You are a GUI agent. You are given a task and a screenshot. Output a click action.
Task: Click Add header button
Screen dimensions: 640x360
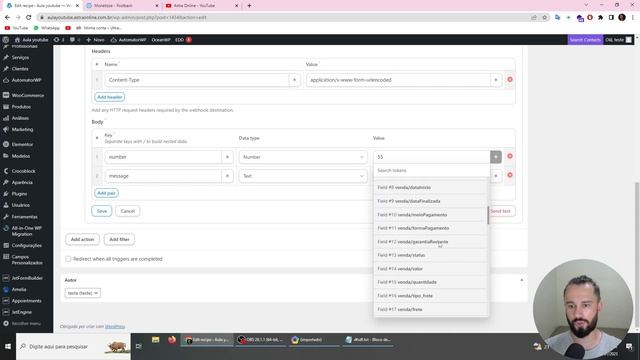(x=109, y=97)
